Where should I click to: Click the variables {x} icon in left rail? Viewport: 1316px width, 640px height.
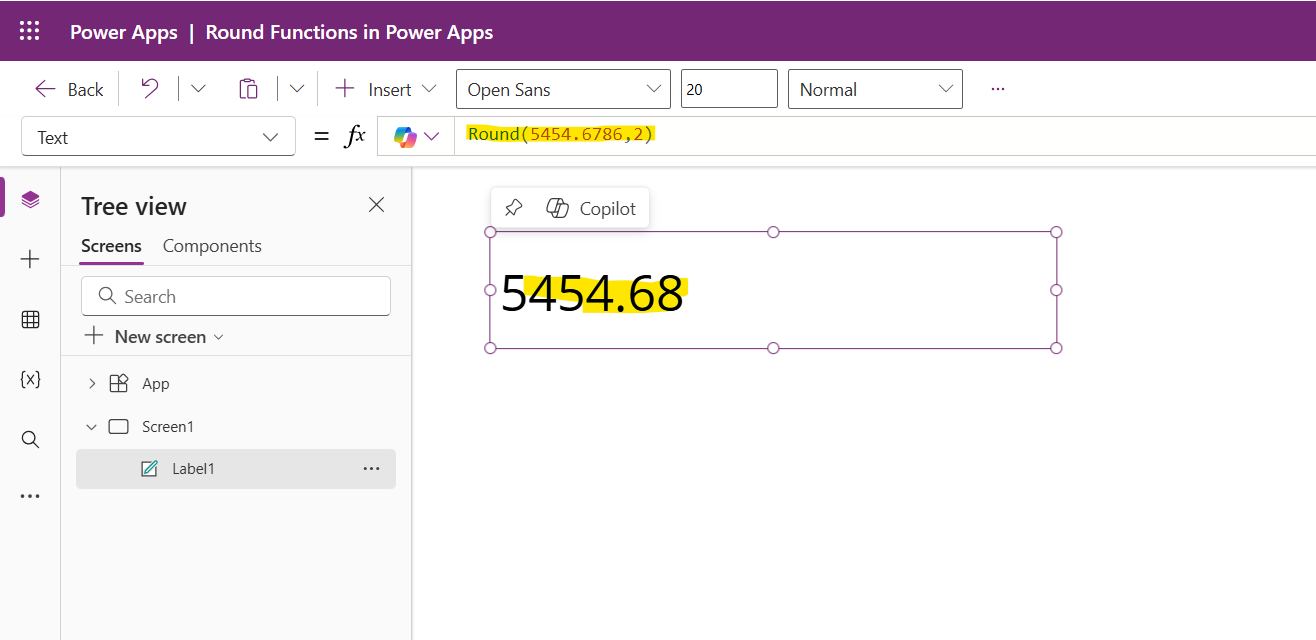pos(30,379)
